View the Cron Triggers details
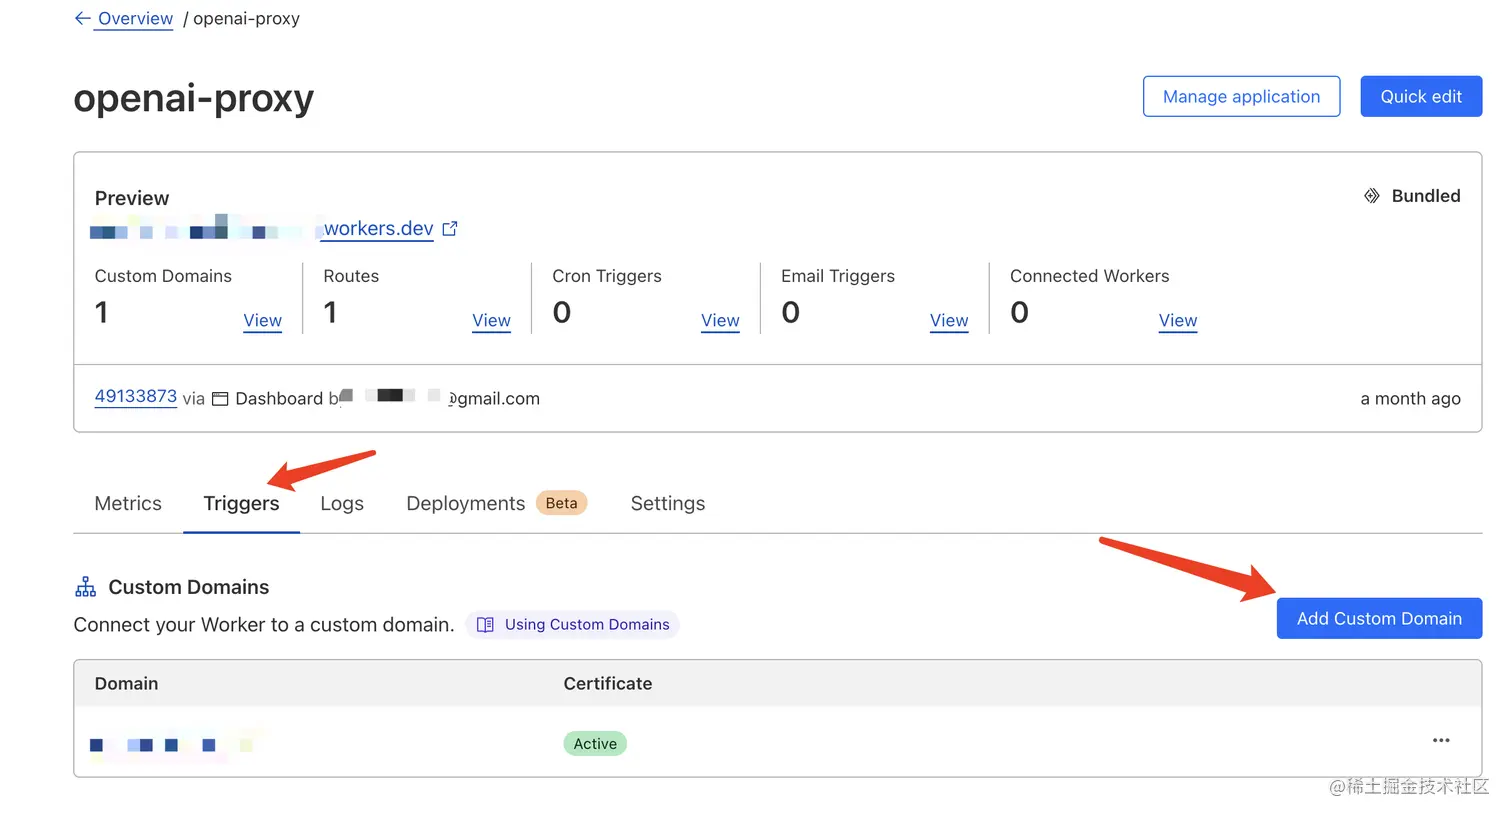This screenshot has height=819, width=1512. point(720,320)
